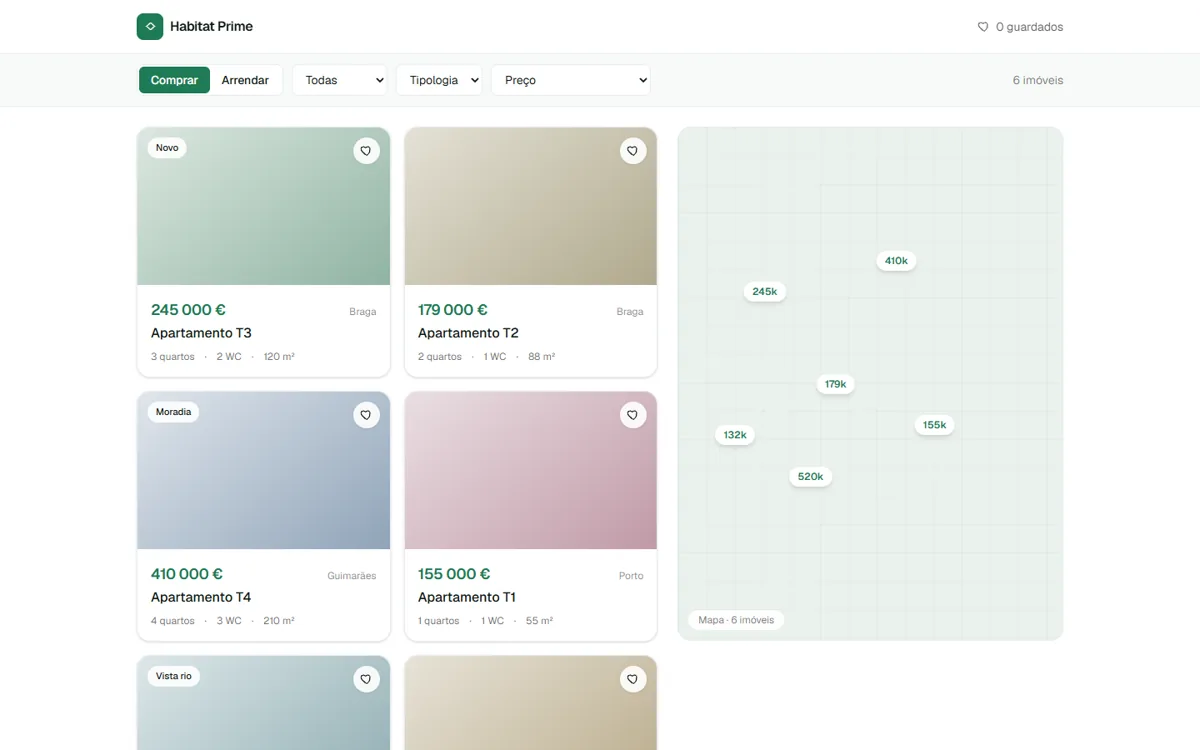This screenshot has height=750, width=1200.
Task: Click the Apartamento T2 title
Action: click(x=468, y=333)
